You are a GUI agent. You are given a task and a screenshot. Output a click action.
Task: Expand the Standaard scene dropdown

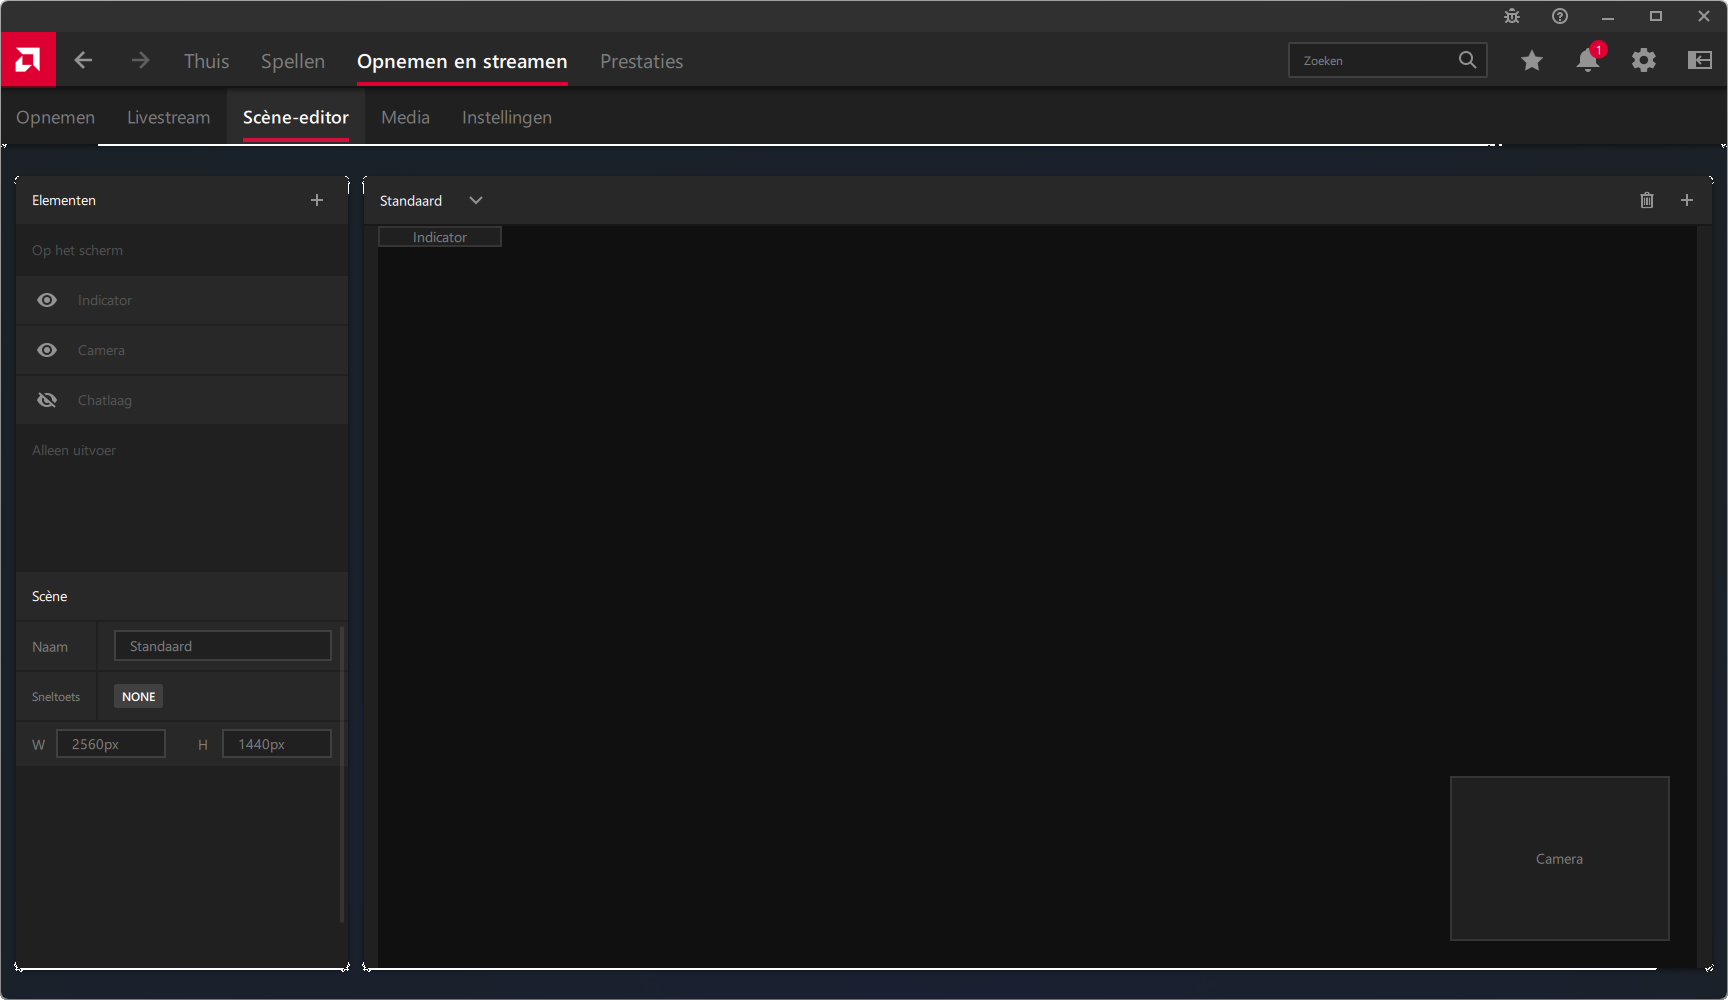coord(476,200)
